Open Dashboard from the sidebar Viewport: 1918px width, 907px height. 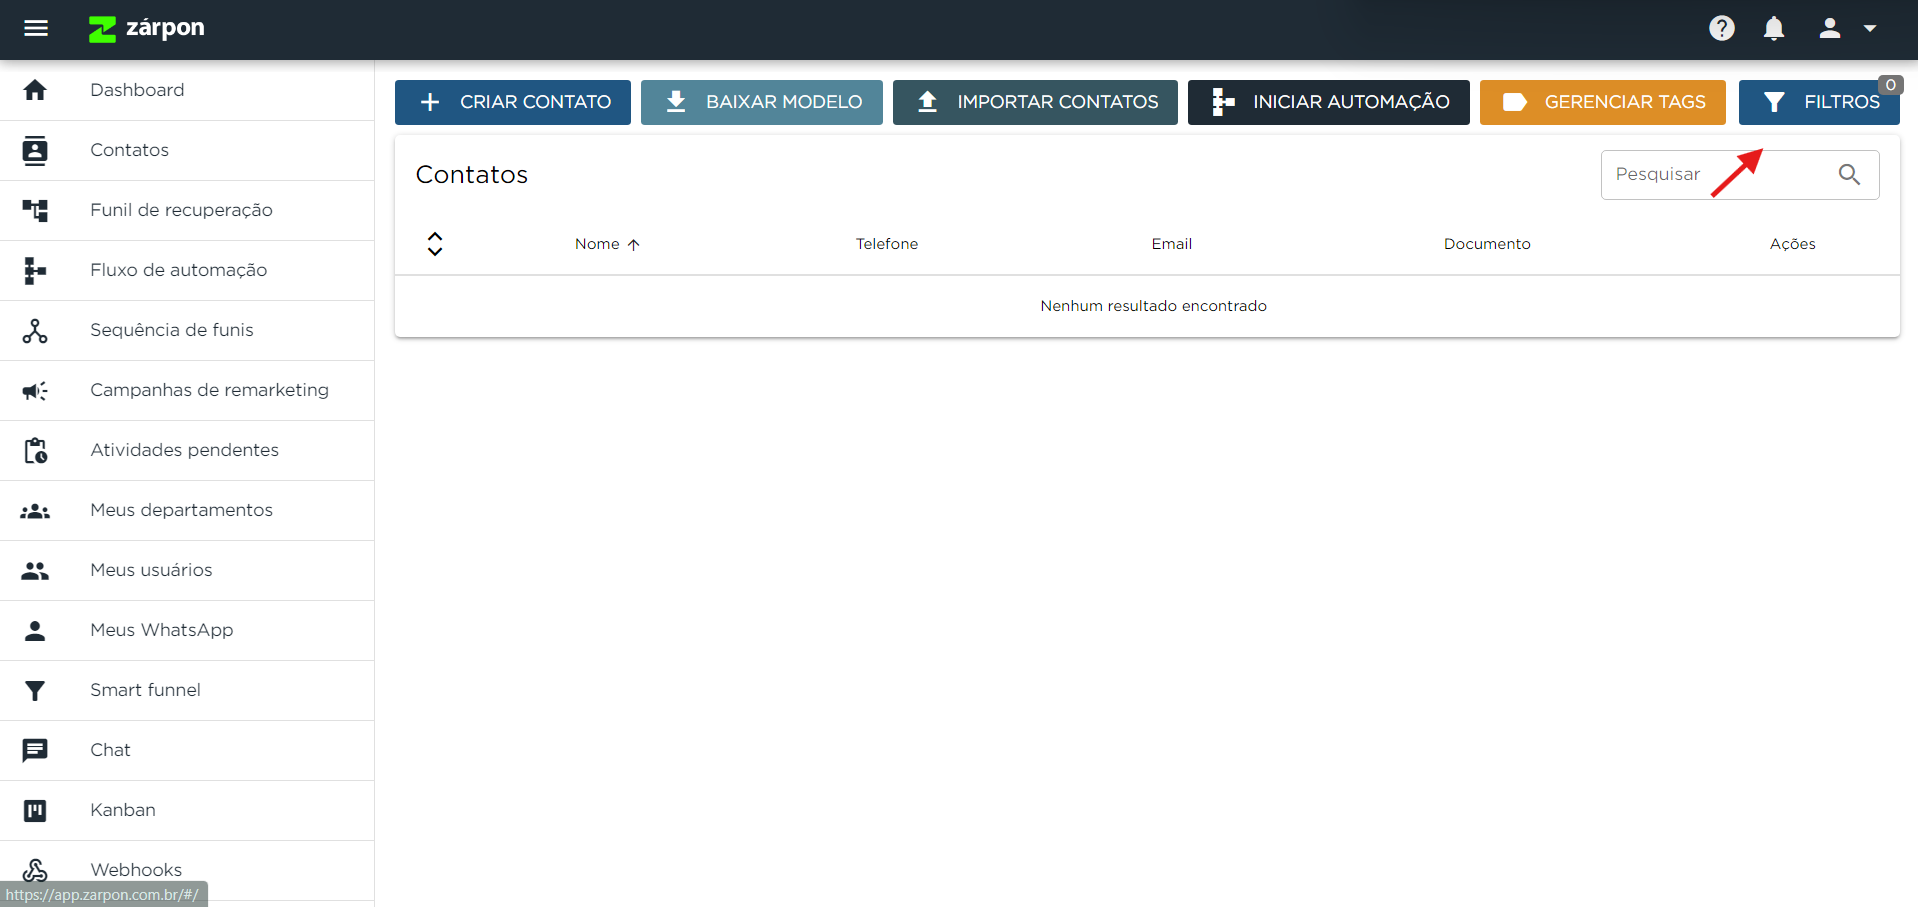coord(137,90)
